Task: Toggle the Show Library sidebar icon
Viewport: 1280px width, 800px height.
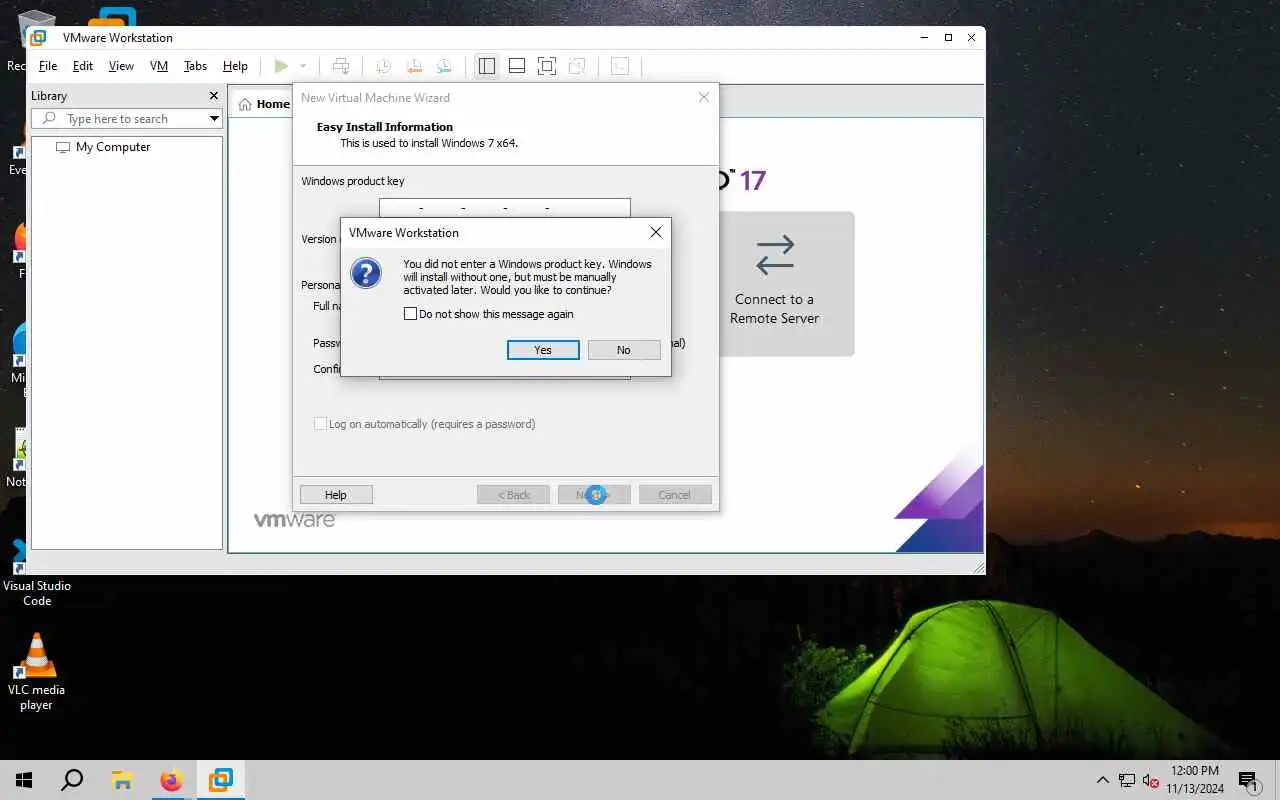Action: 487,66
